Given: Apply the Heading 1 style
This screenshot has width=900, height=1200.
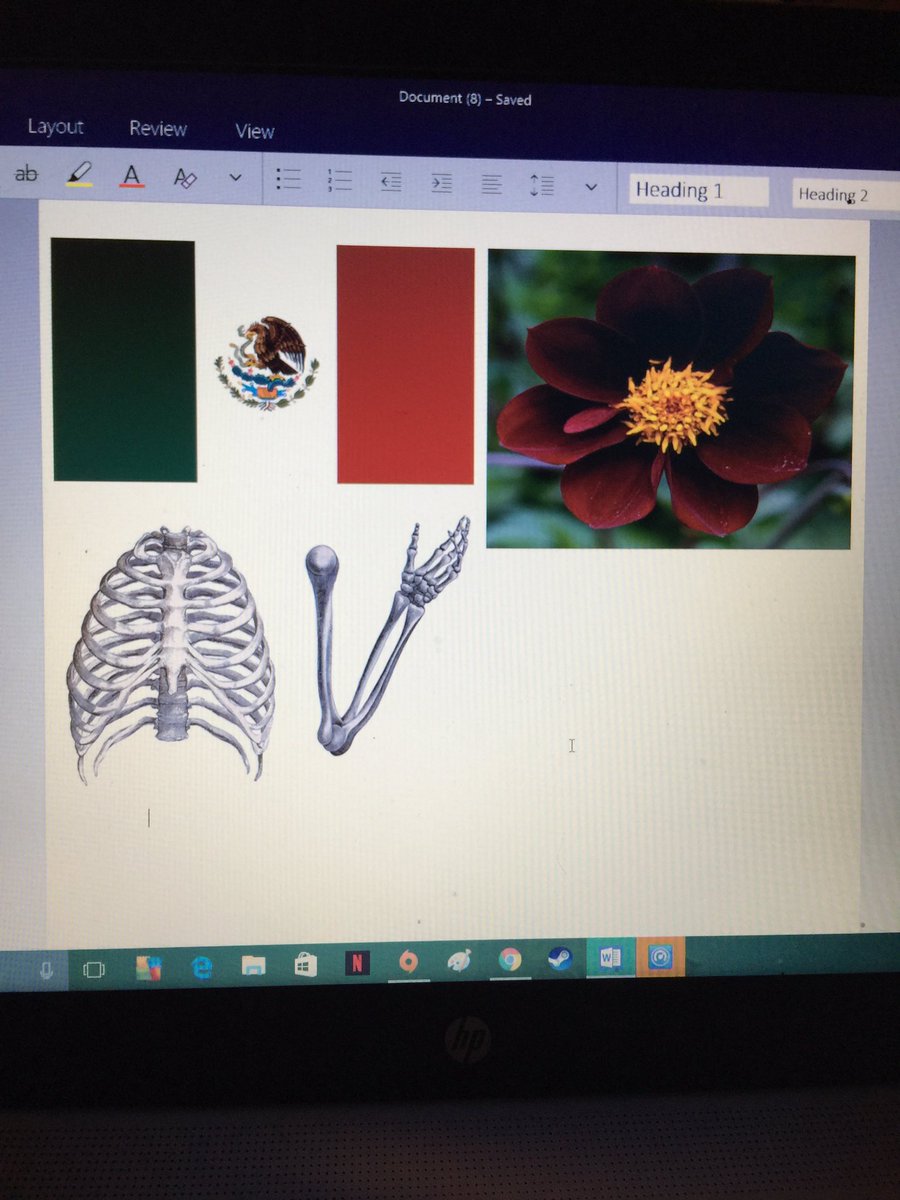Looking at the screenshot, I should point(699,191).
